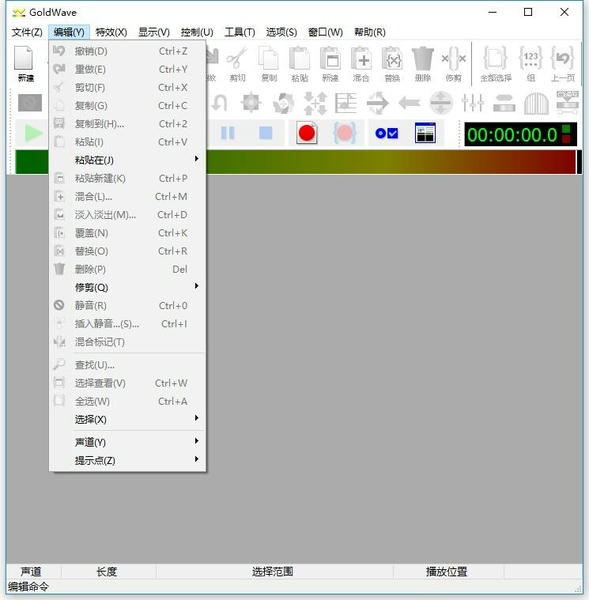This screenshot has width=589, height=600.
Task: Click the Paste New (新建) clipboard toolbar icon
Action: pos(330,64)
